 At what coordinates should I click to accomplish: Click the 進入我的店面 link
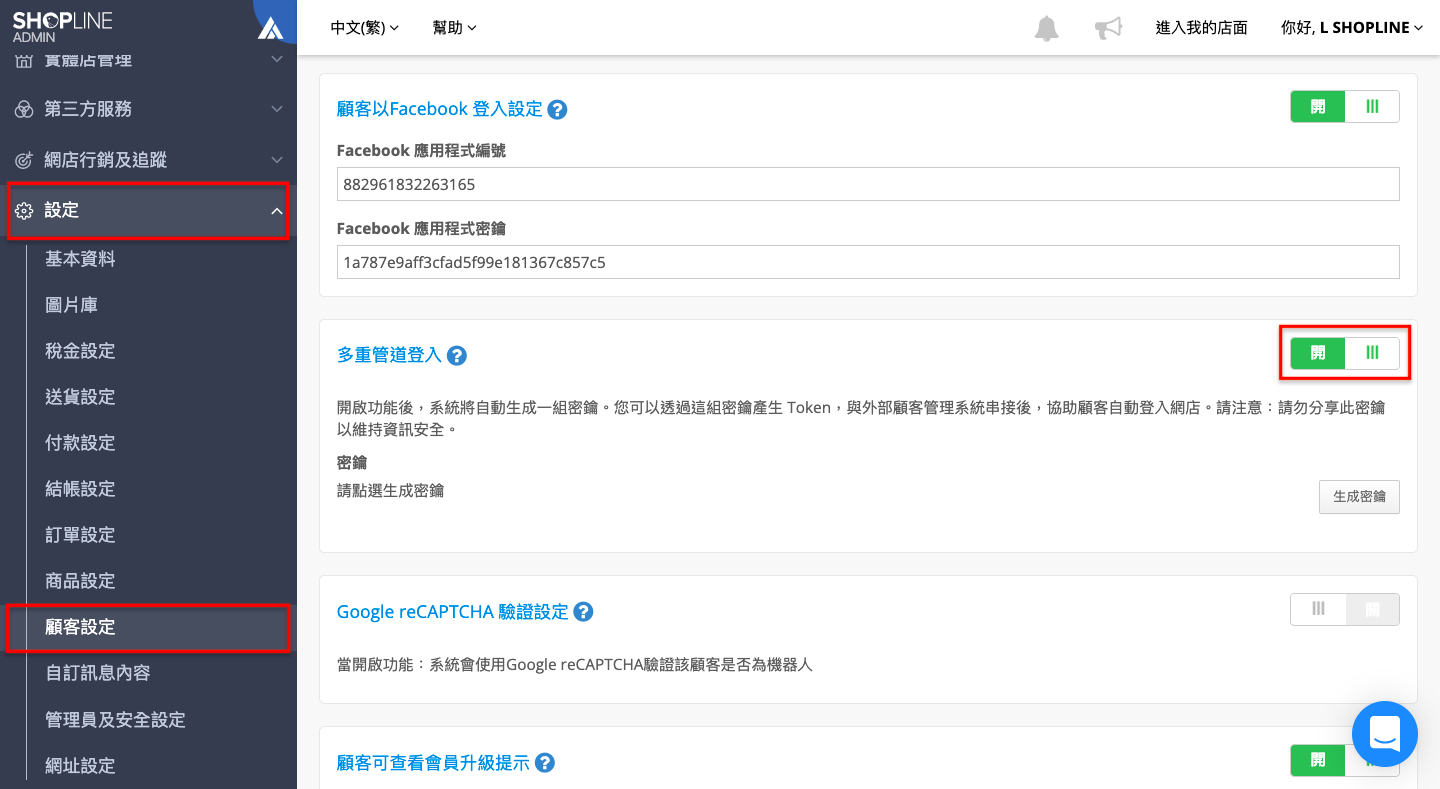click(1201, 28)
